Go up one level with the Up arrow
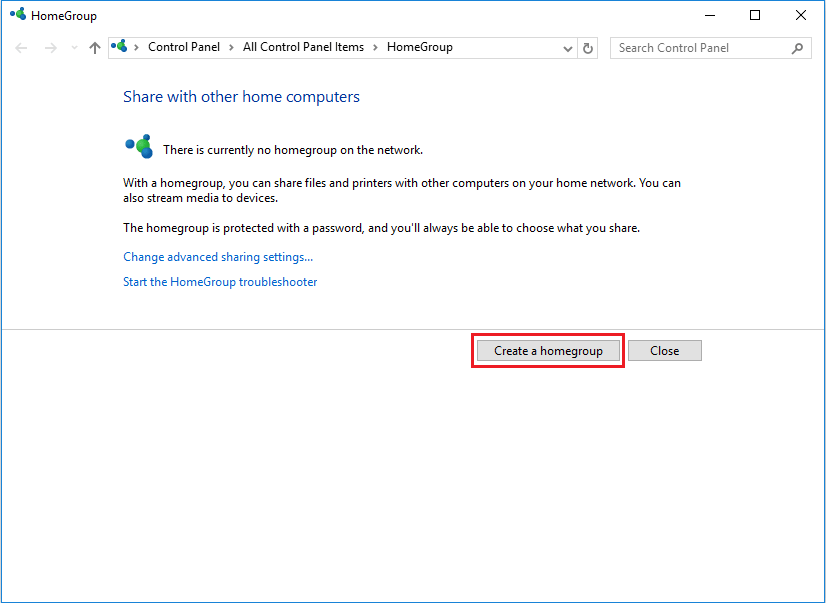Viewport: 826px width, 603px height. [x=95, y=48]
